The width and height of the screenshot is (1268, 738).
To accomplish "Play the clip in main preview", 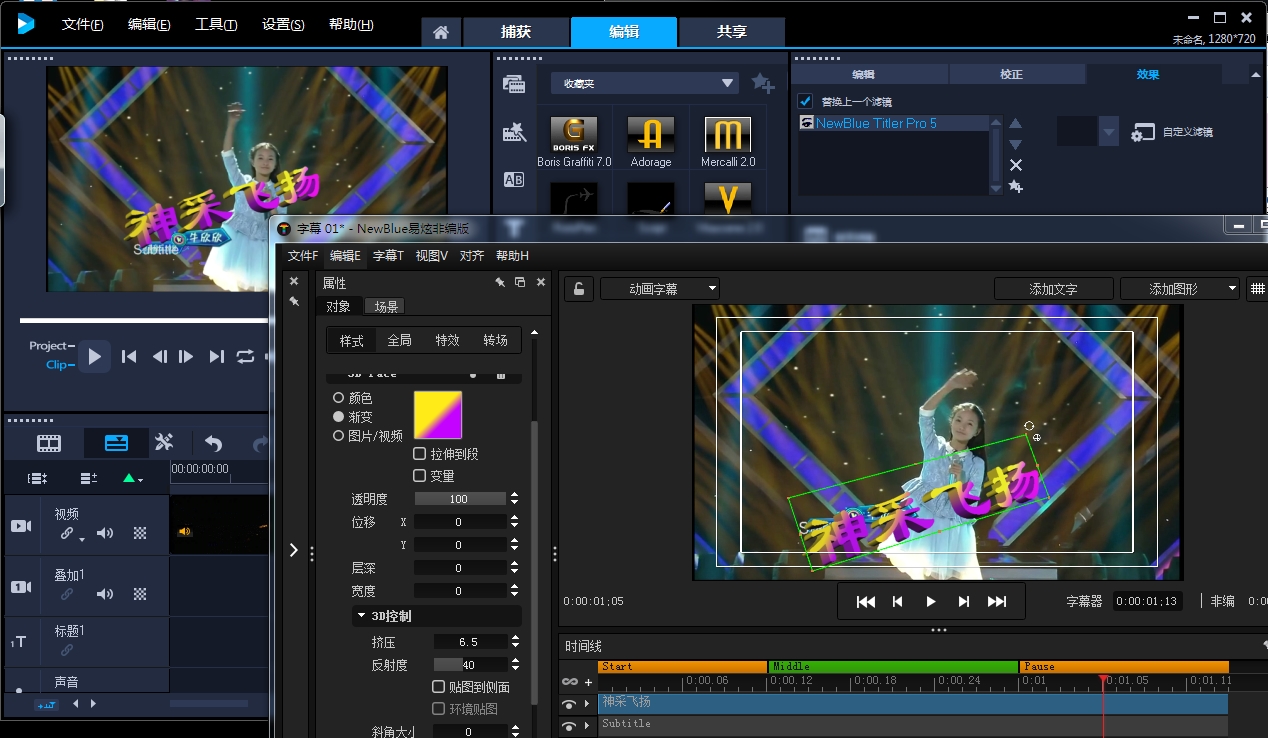I will click(95, 356).
